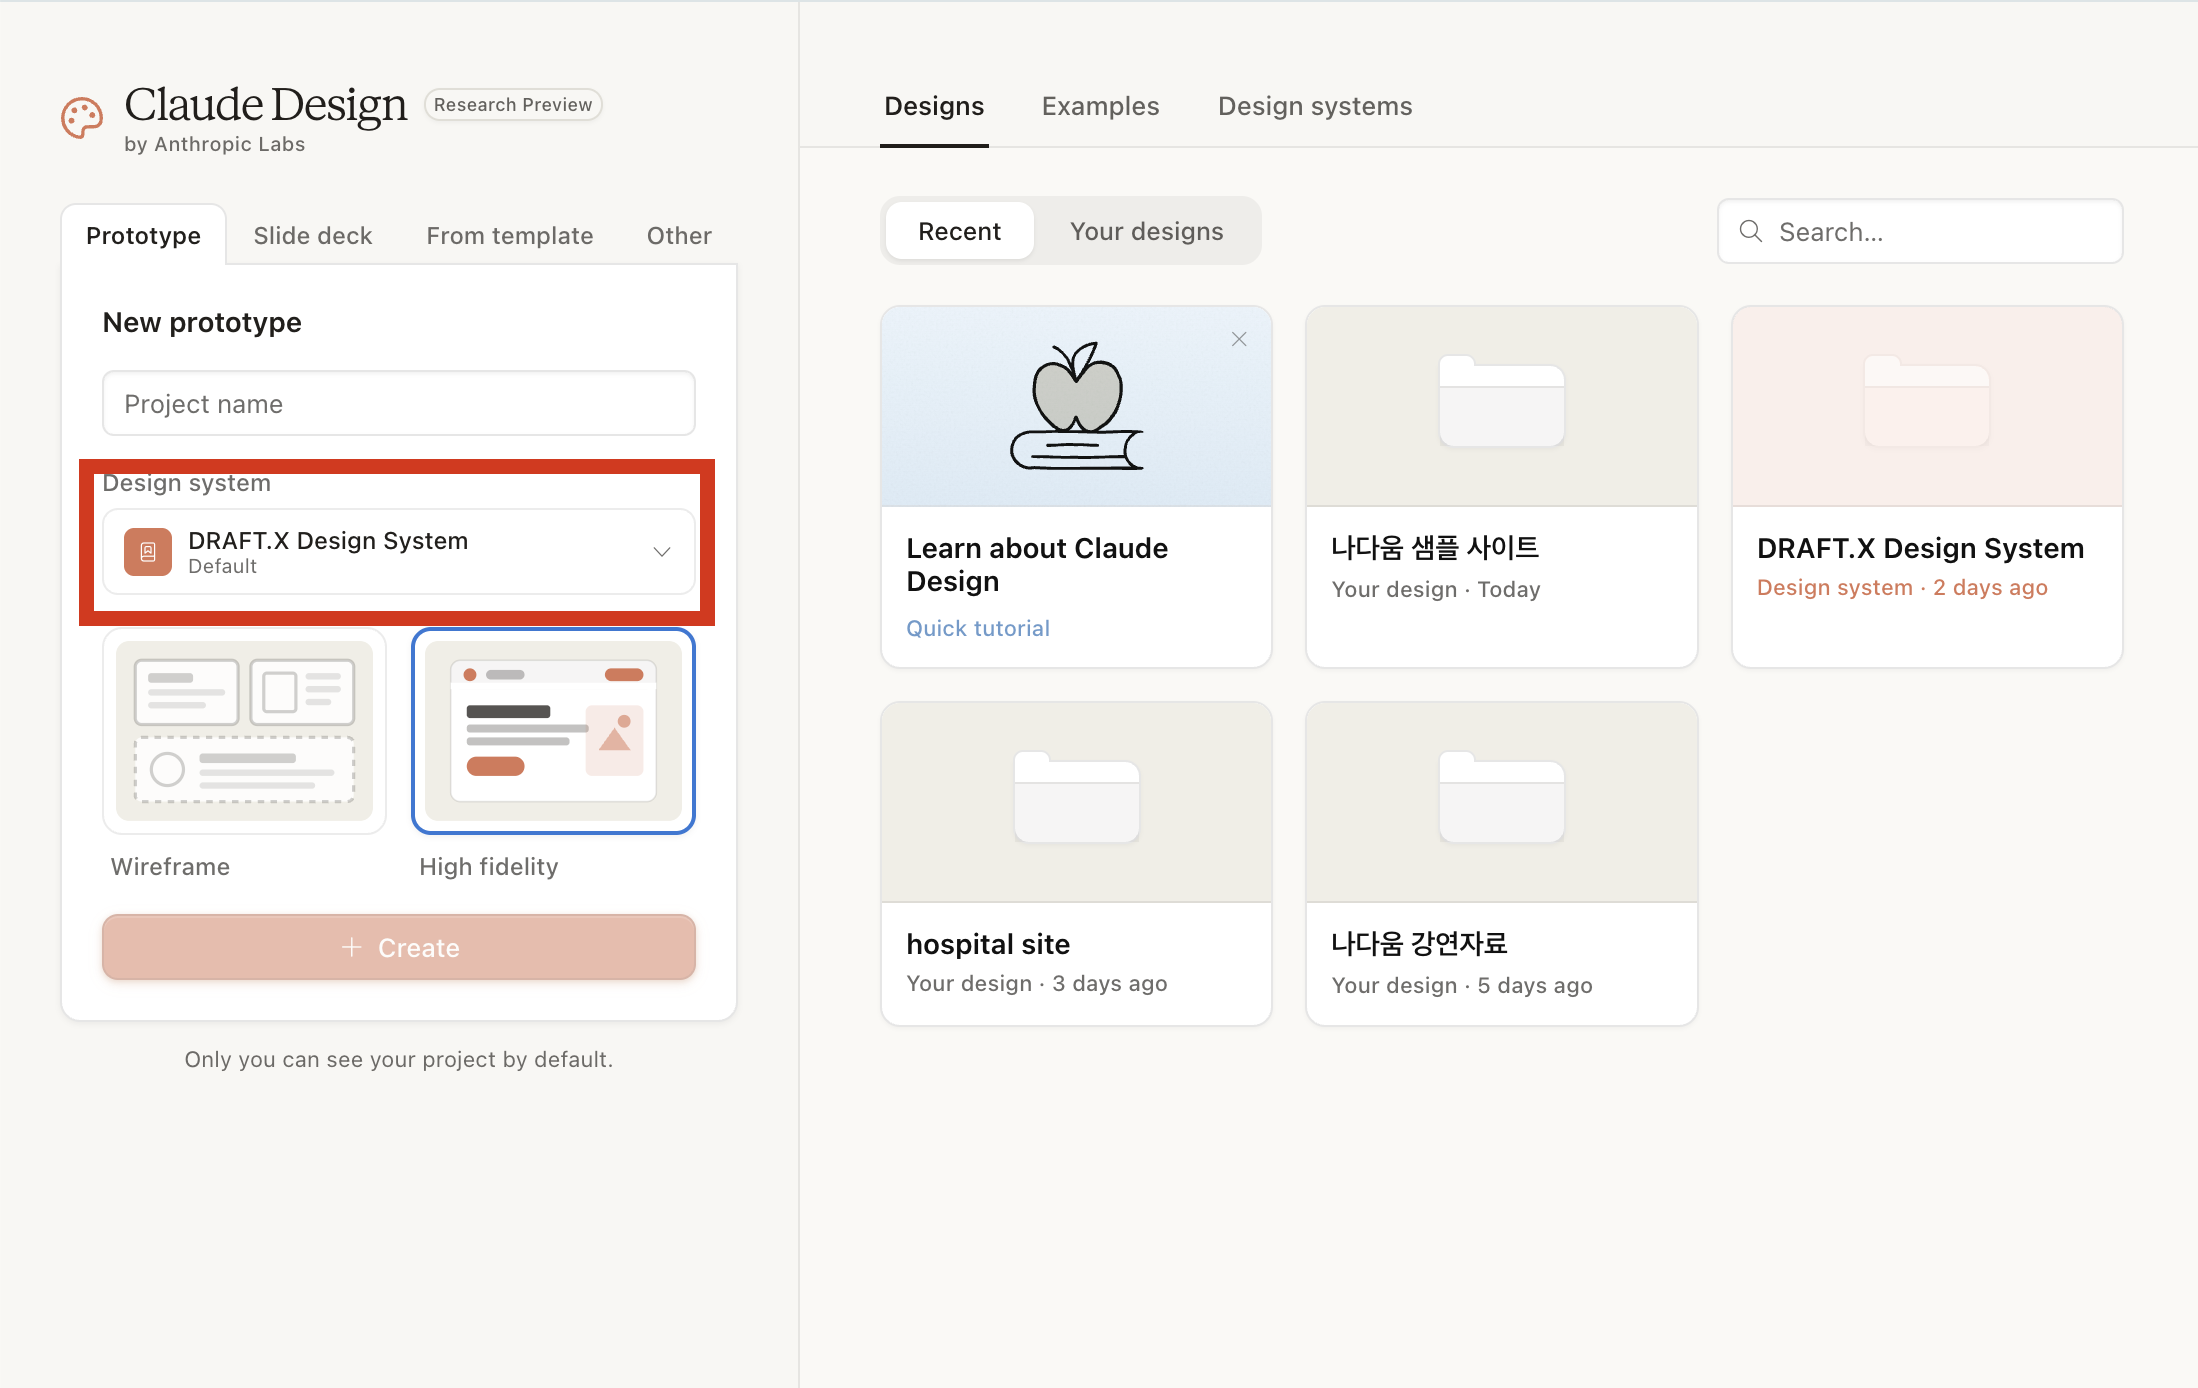Open the DRAFT.X Design System card title
Screen dimensions: 2198x1388
click(x=1920, y=548)
